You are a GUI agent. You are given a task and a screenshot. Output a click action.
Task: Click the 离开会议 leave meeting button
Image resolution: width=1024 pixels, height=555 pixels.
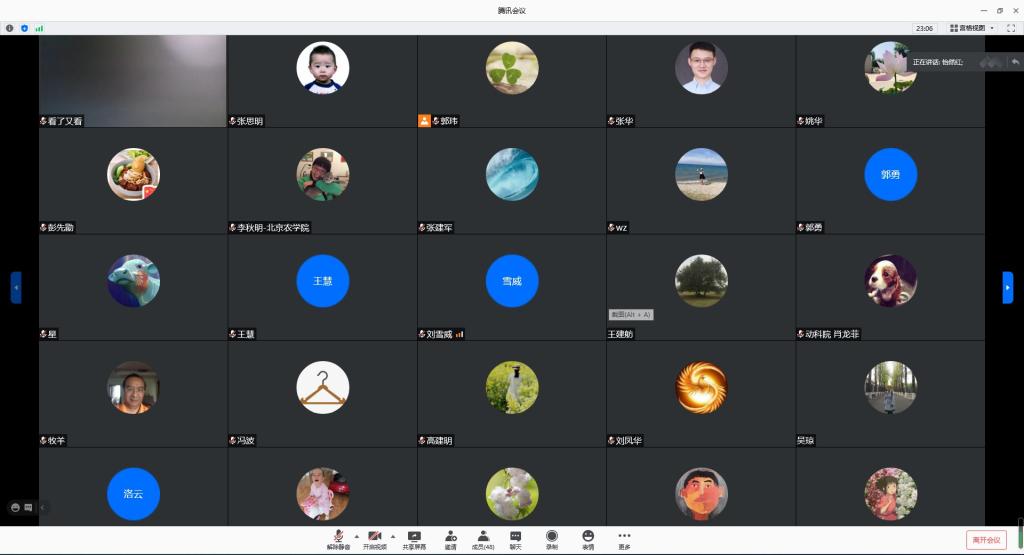986,539
